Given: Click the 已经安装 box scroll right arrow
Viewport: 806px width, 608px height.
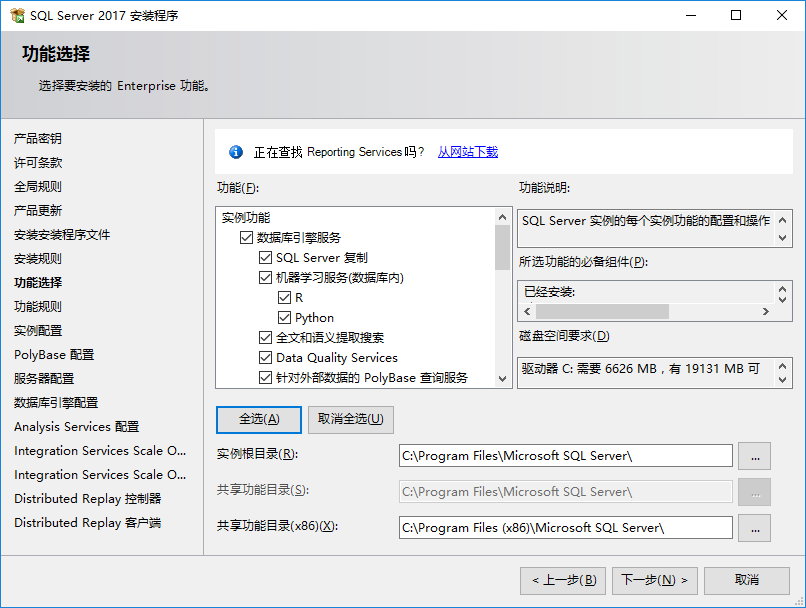Looking at the screenshot, I should click(766, 311).
